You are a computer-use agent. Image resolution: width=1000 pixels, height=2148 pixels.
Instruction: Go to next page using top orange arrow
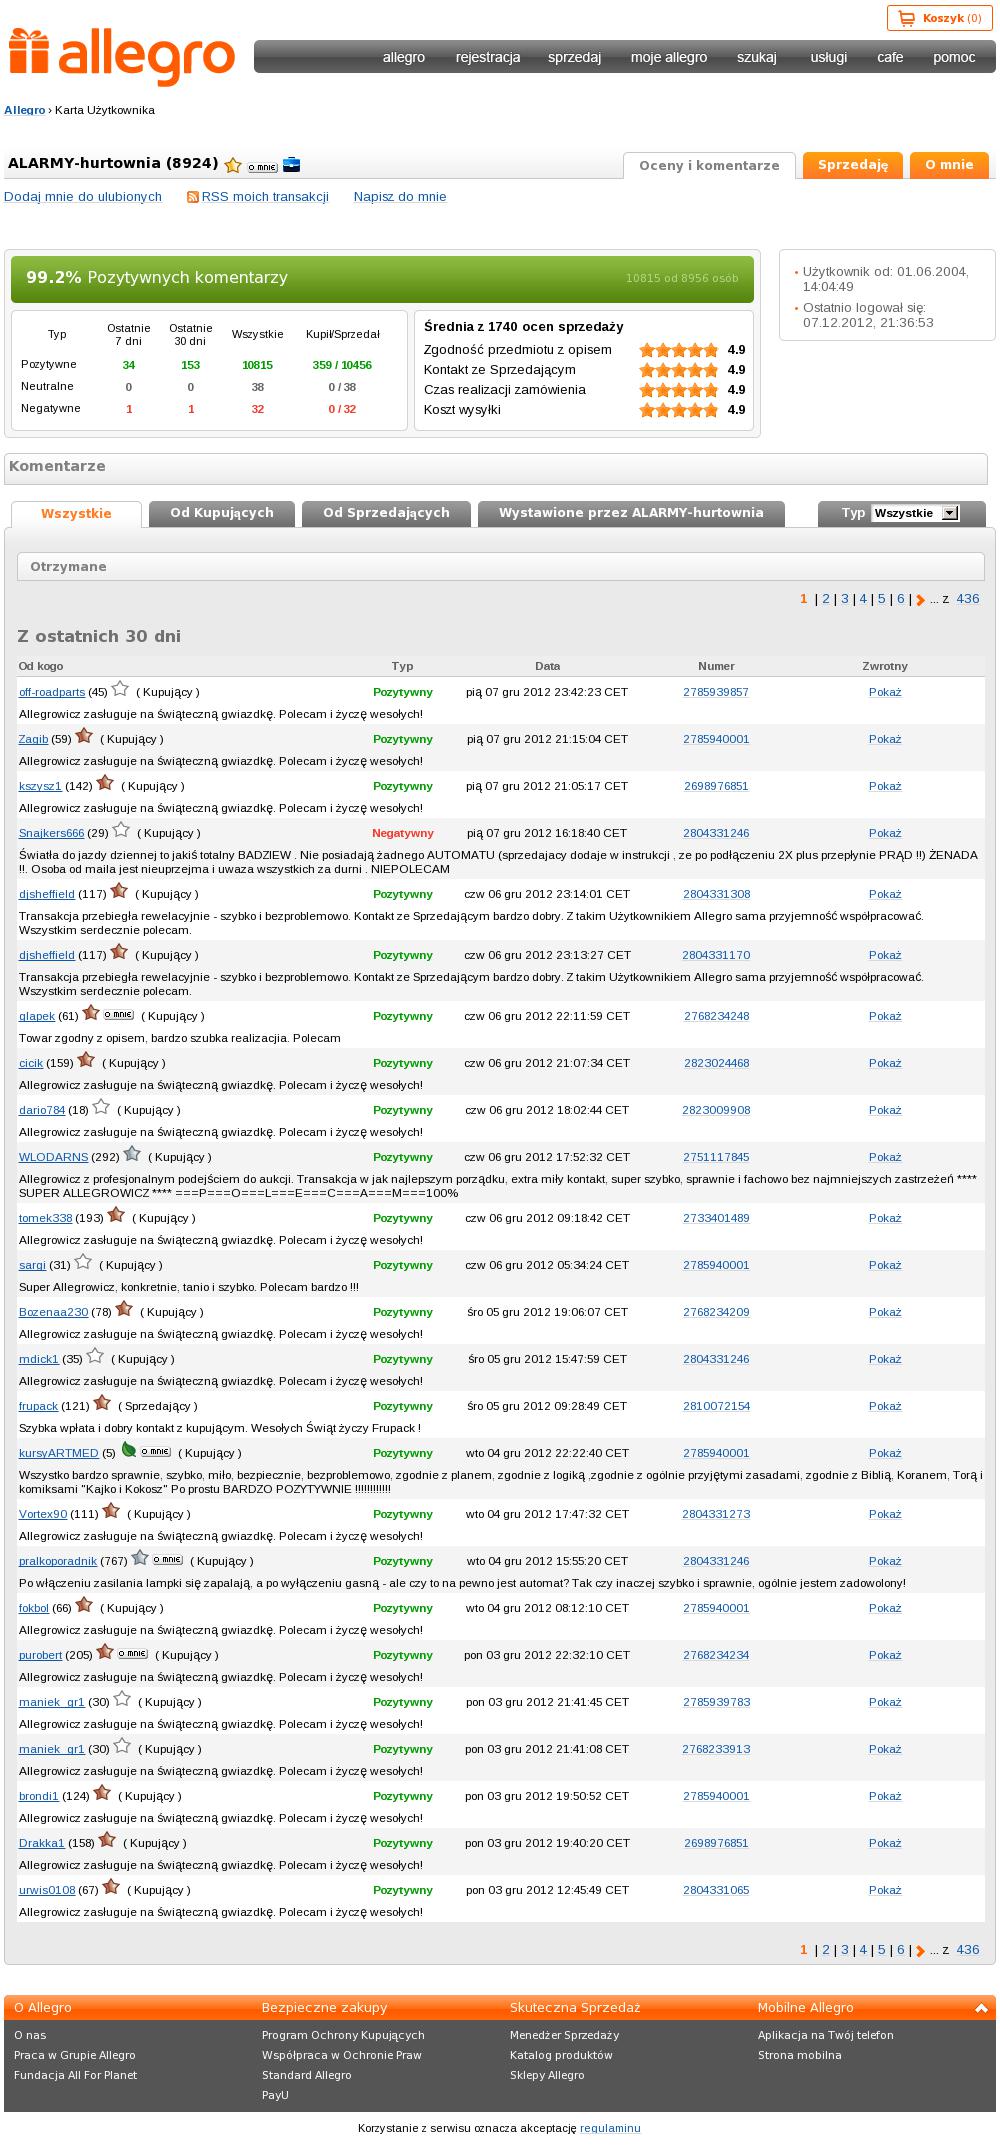(x=920, y=600)
